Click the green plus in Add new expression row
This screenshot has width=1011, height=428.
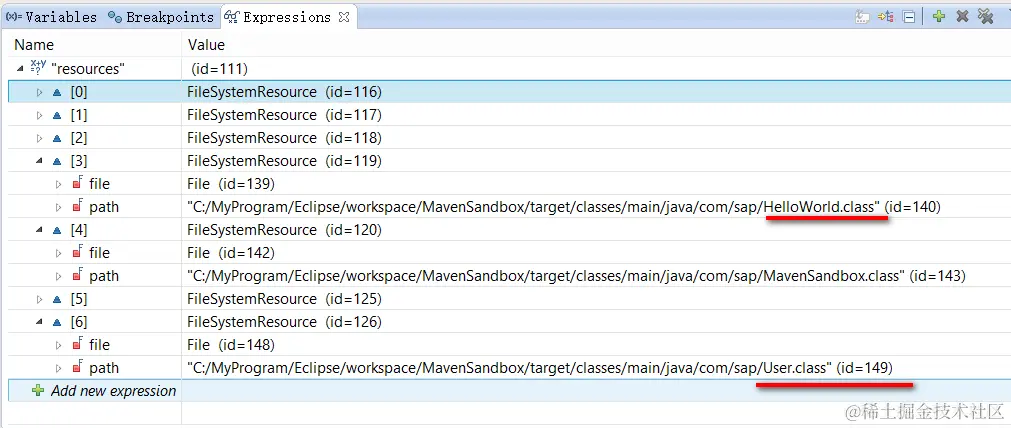[39, 391]
